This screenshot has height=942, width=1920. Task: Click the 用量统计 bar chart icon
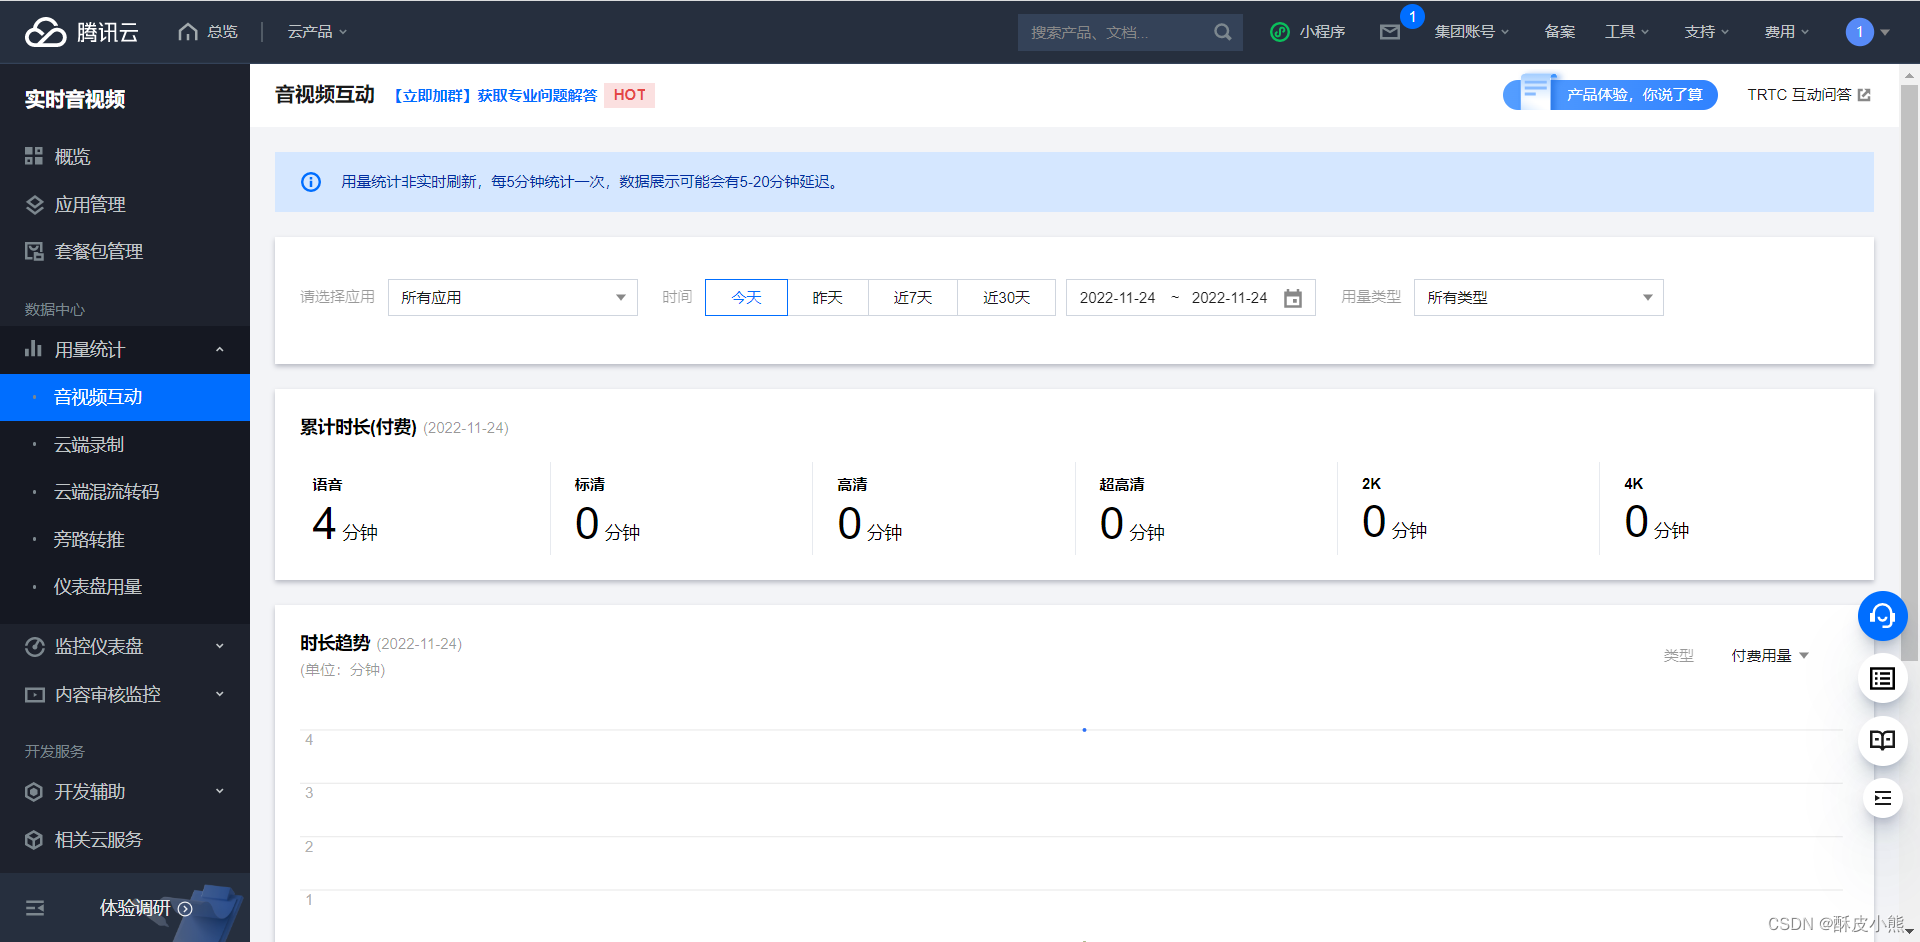(34, 349)
